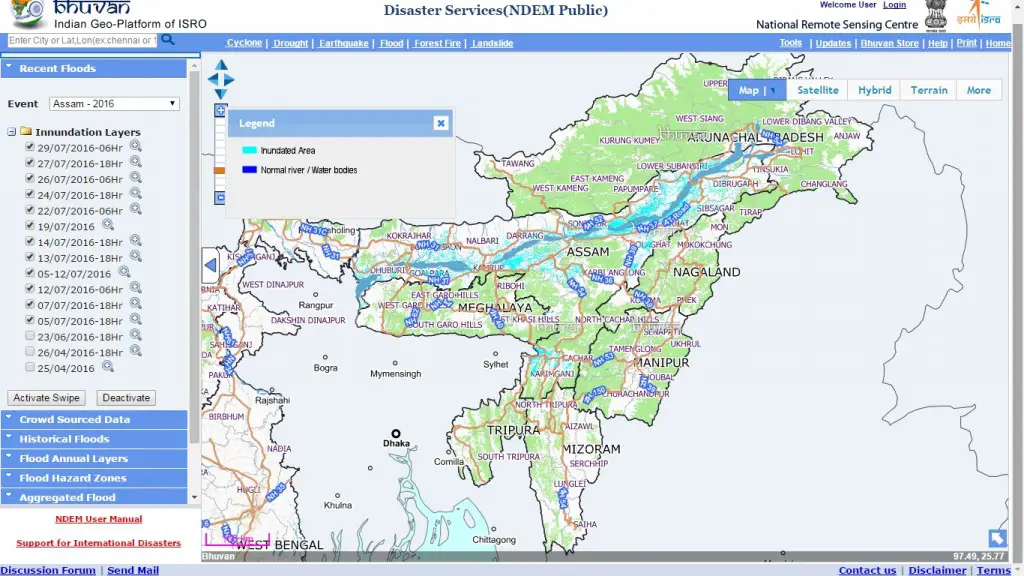Zoom to 05/07/2016-18Hr layer extent
1024x576 pixels.
pyautogui.click(x=135, y=319)
